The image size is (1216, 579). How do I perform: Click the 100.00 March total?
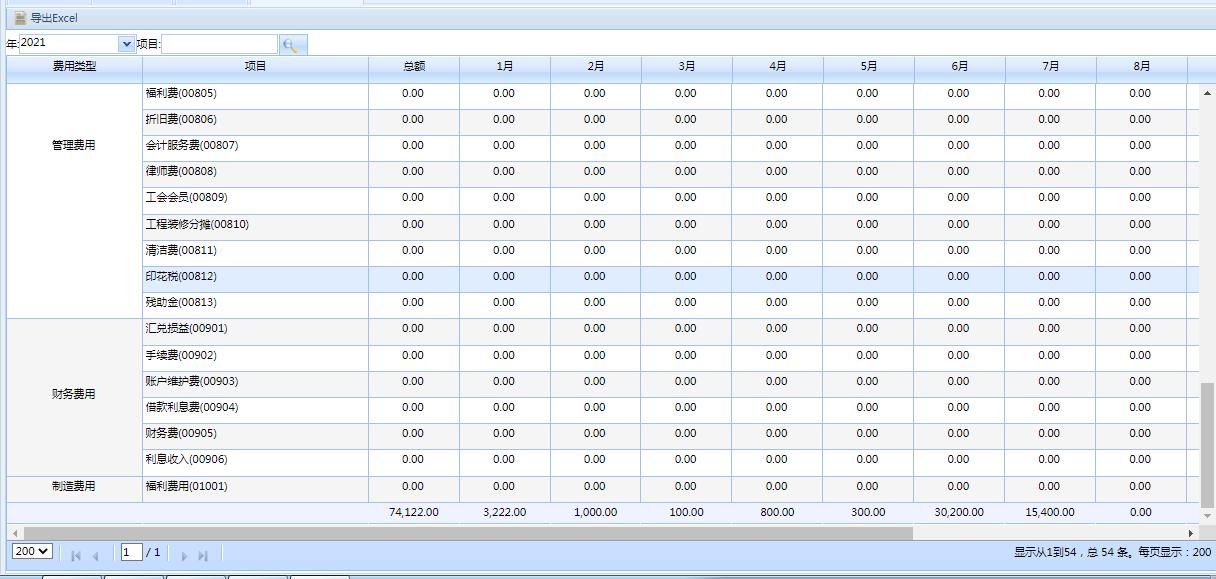[687, 512]
